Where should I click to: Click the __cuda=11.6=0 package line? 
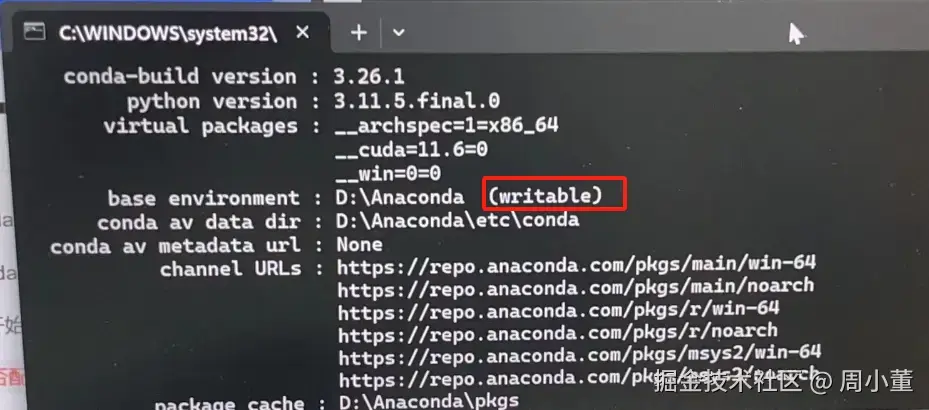point(411,149)
